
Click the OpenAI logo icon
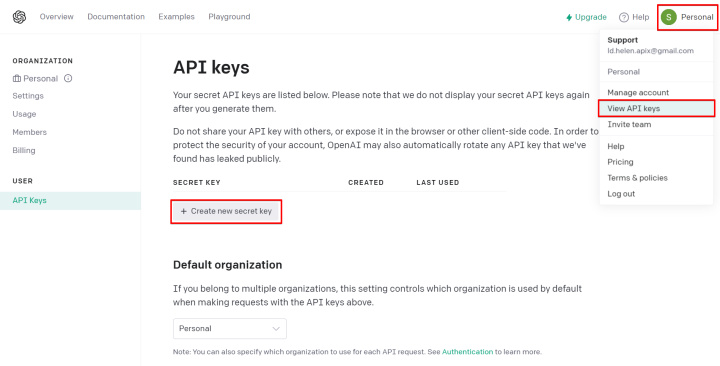(x=19, y=17)
